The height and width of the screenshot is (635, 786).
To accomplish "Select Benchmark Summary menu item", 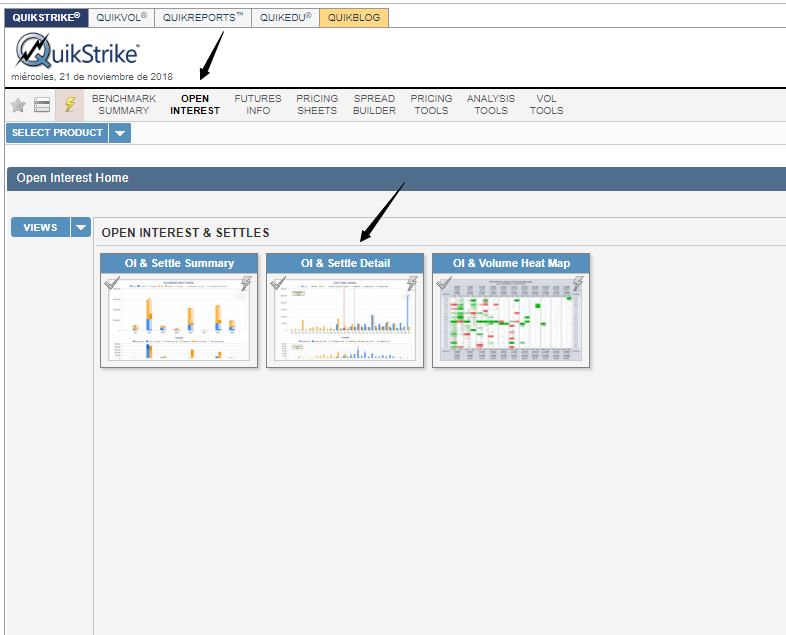I will pos(124,105).
